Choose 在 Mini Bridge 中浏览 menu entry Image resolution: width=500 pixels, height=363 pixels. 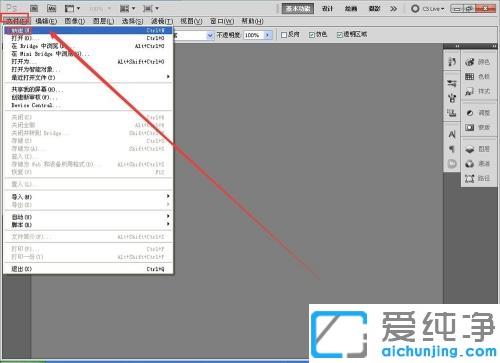pos(88,54)
